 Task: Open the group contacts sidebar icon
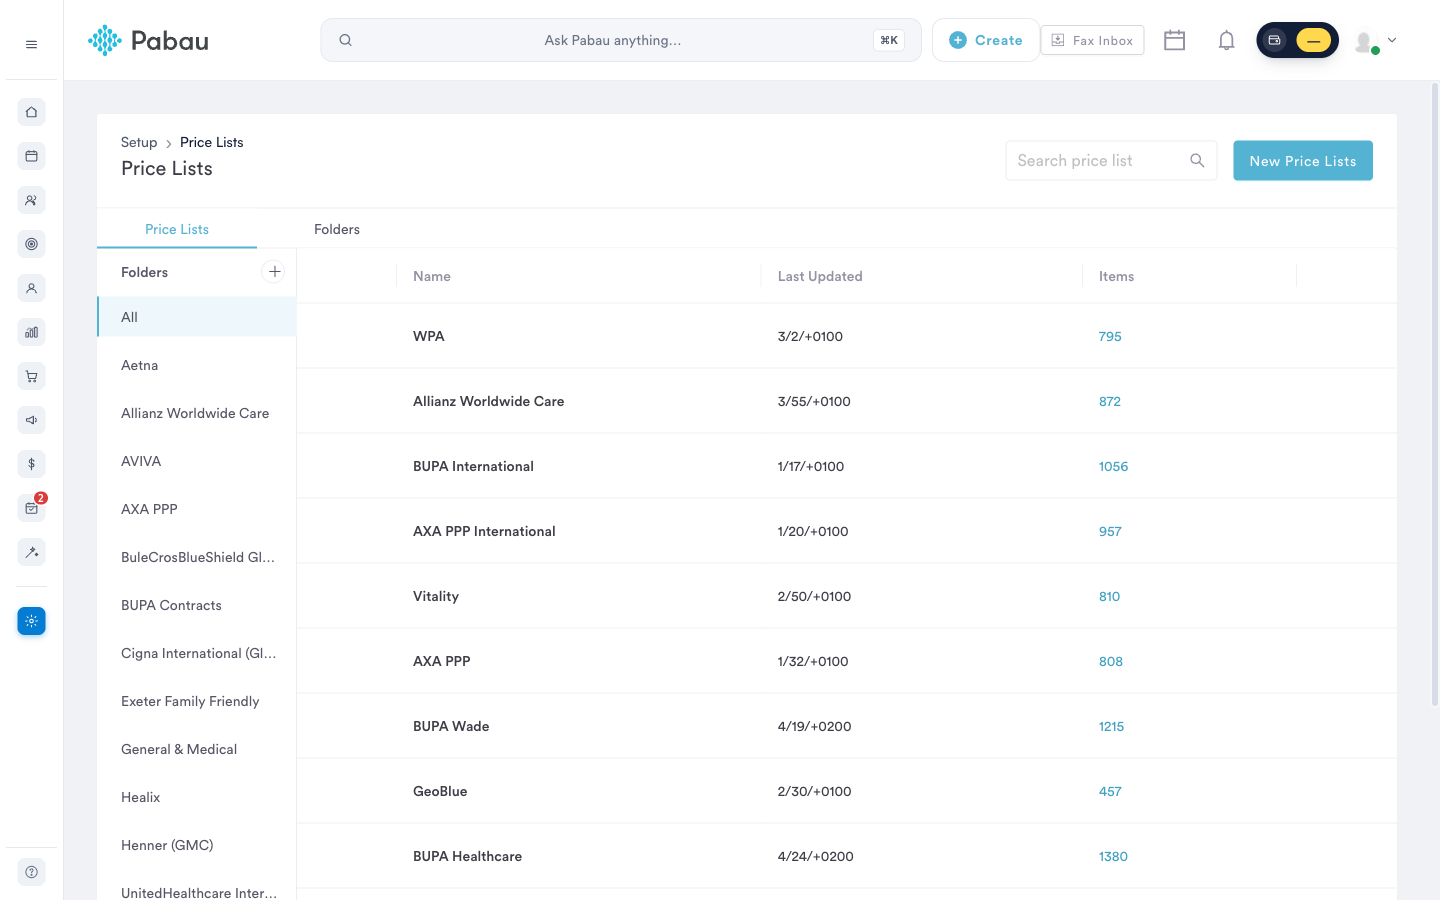(31, 200)
